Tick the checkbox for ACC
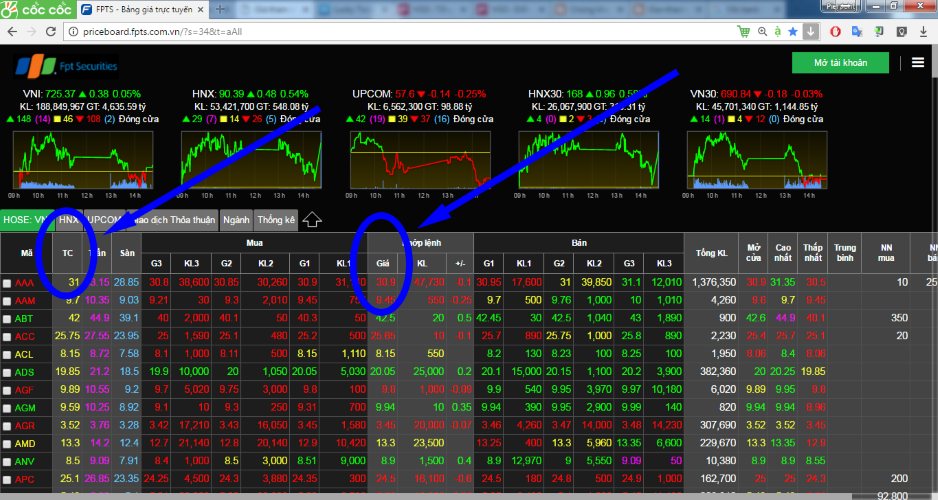This screenshot has width=938, height=500. pos(7,337)
